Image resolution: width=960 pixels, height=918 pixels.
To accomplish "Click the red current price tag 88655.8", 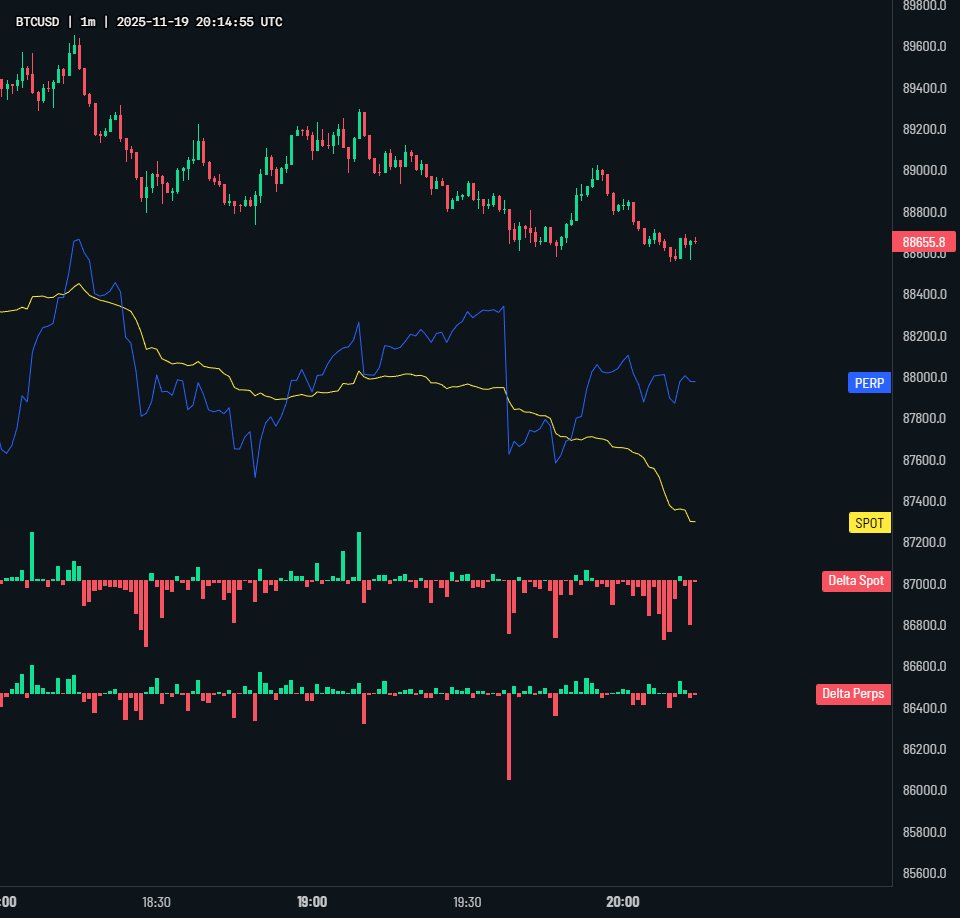I will 924,241.
